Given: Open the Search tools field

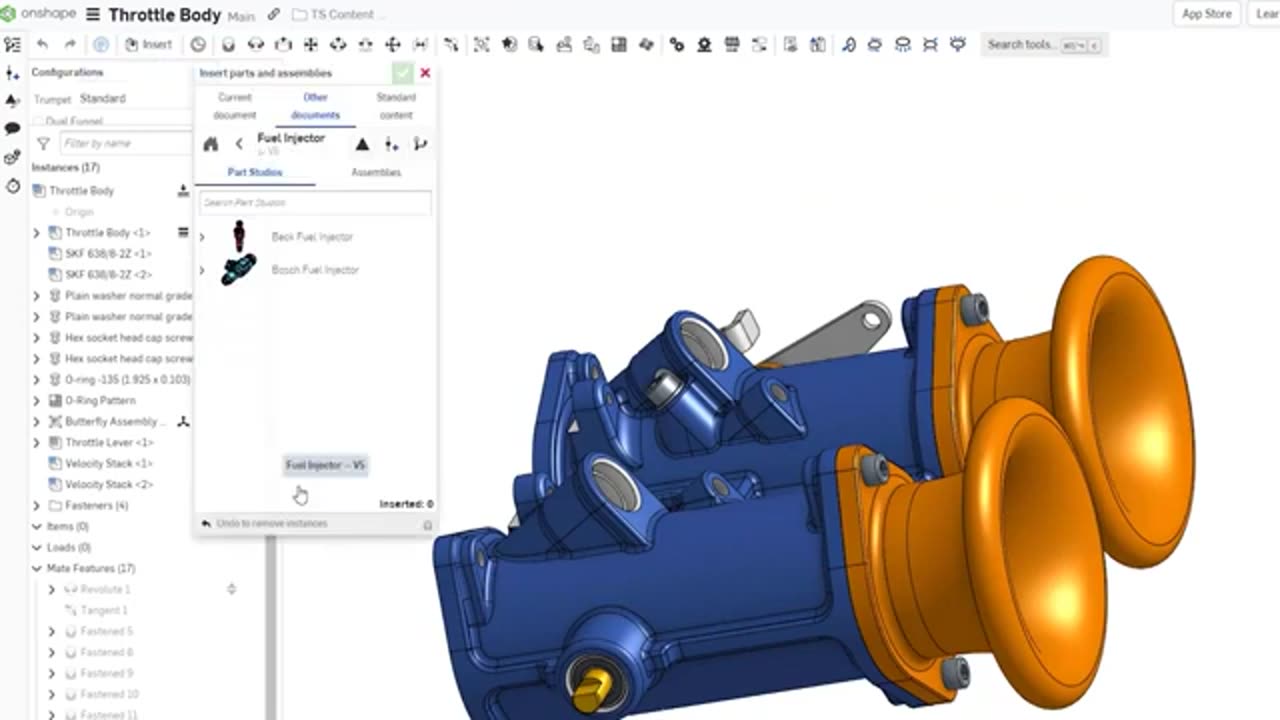Looking at the screenshot, I should tap(1043, 44).
